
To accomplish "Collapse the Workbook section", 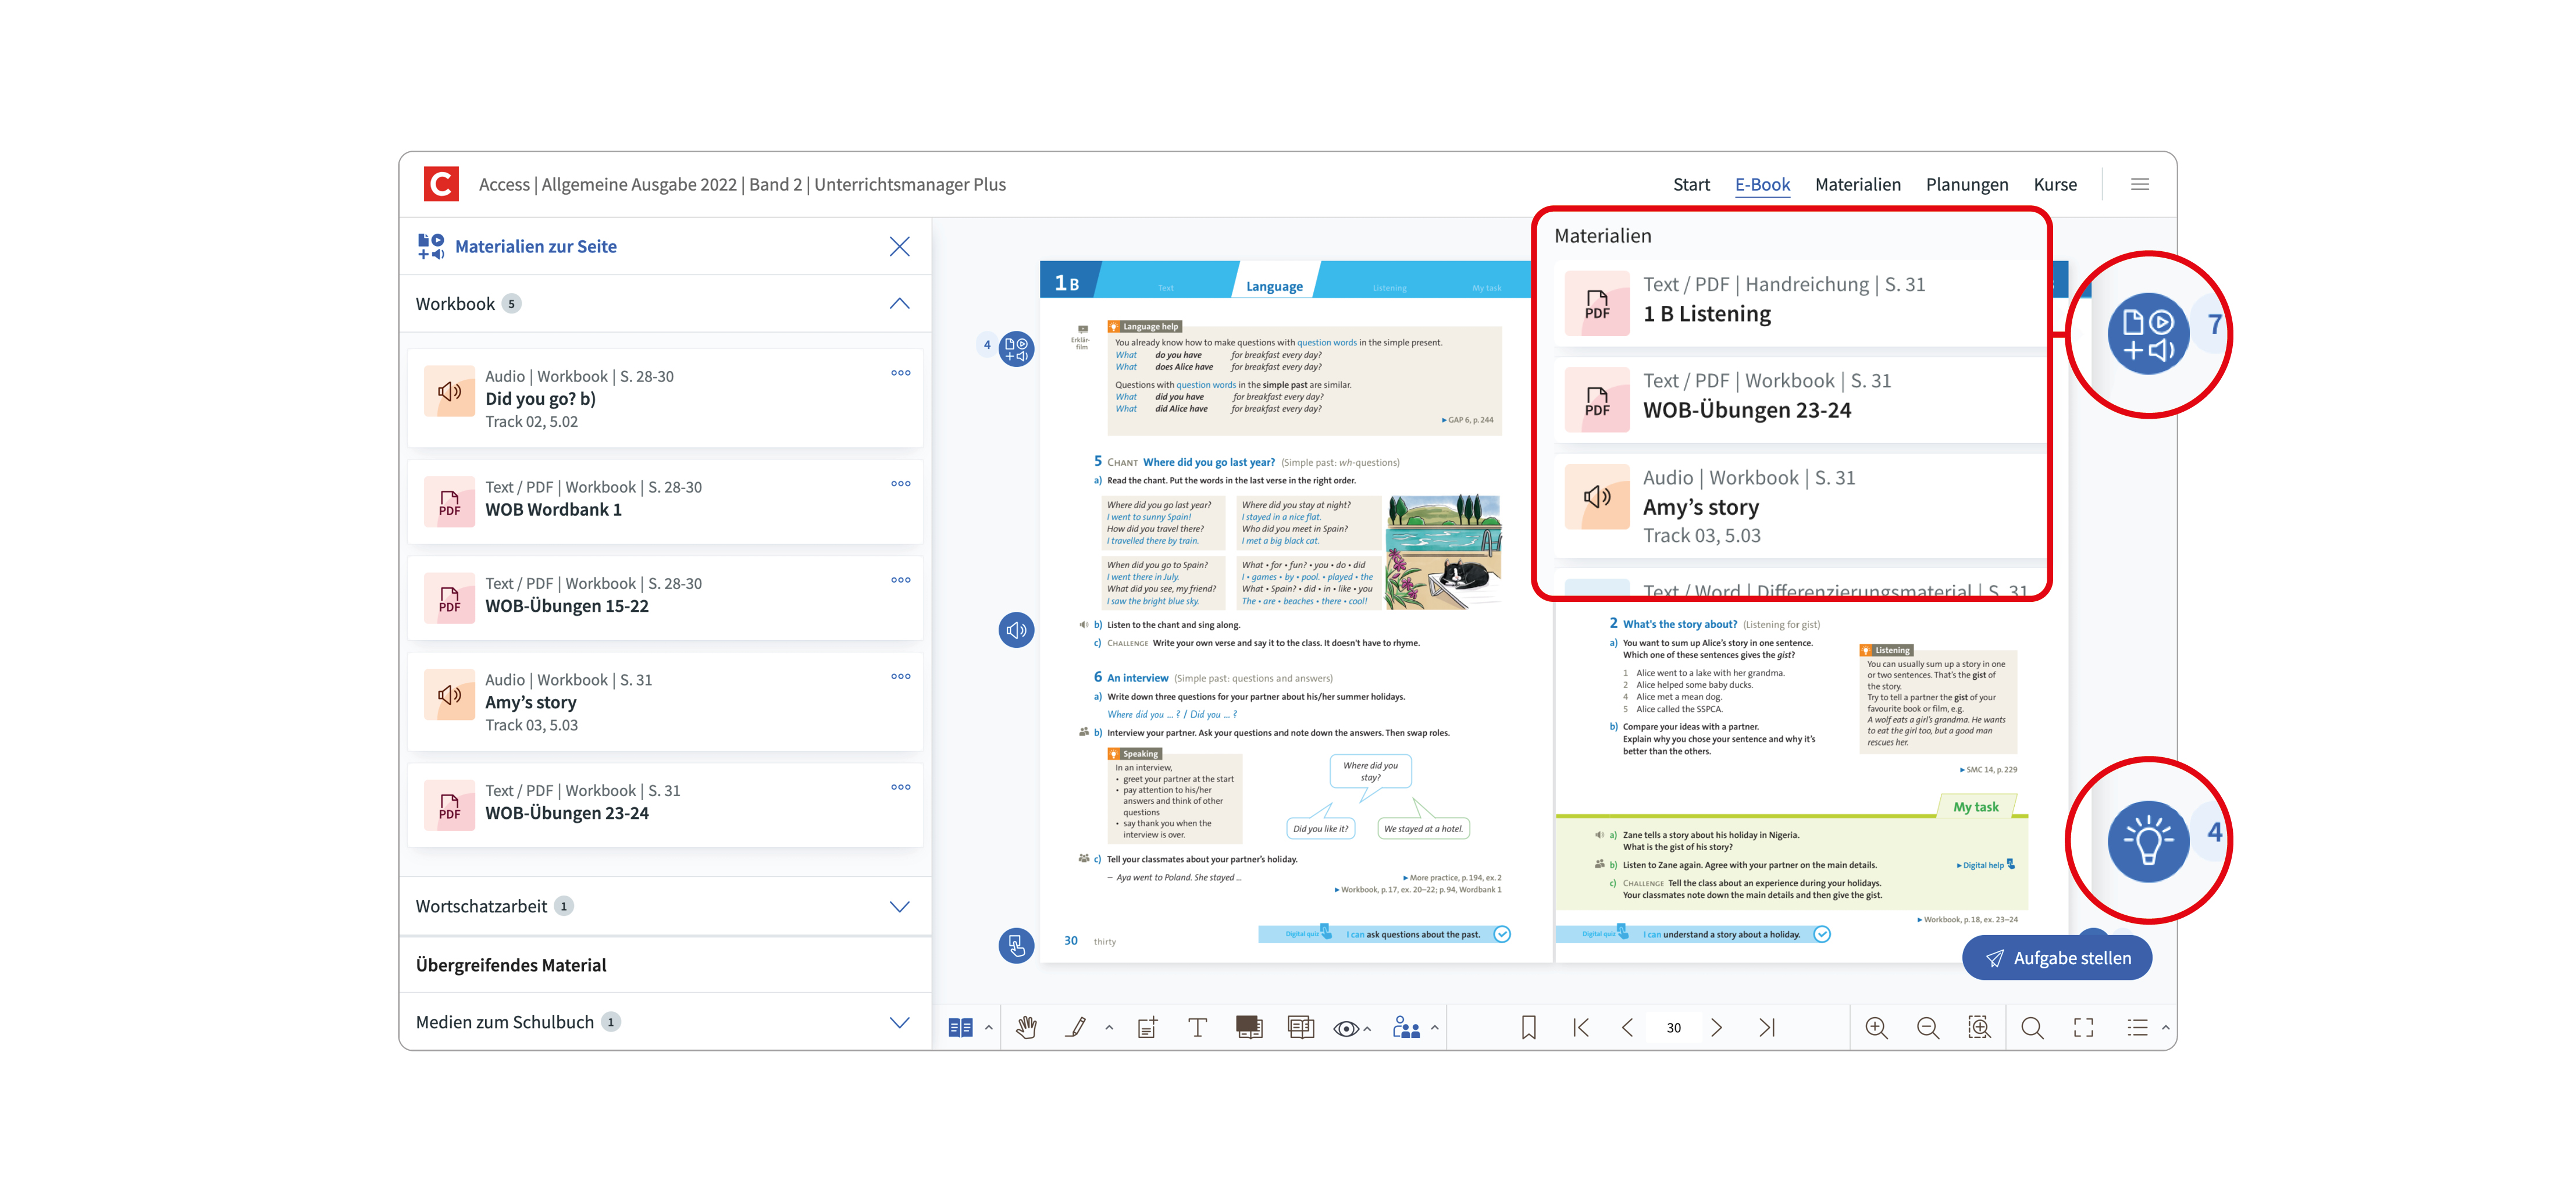I will click(899, 303).
